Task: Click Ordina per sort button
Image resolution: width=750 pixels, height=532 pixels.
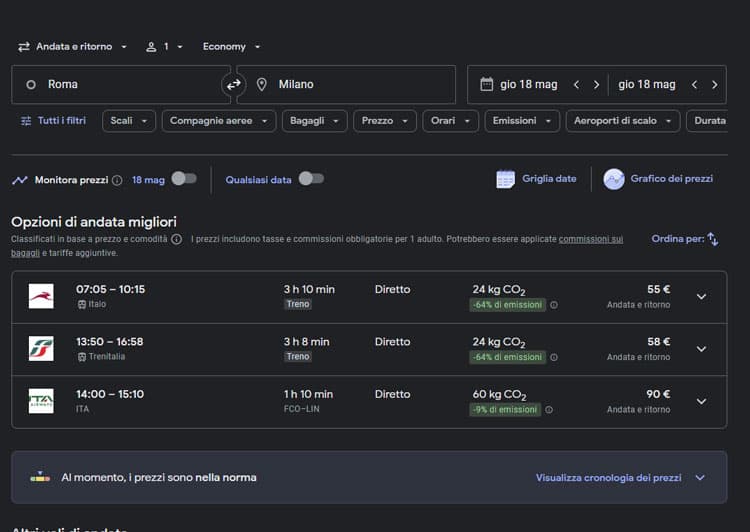Action: (x=684, y=239)
